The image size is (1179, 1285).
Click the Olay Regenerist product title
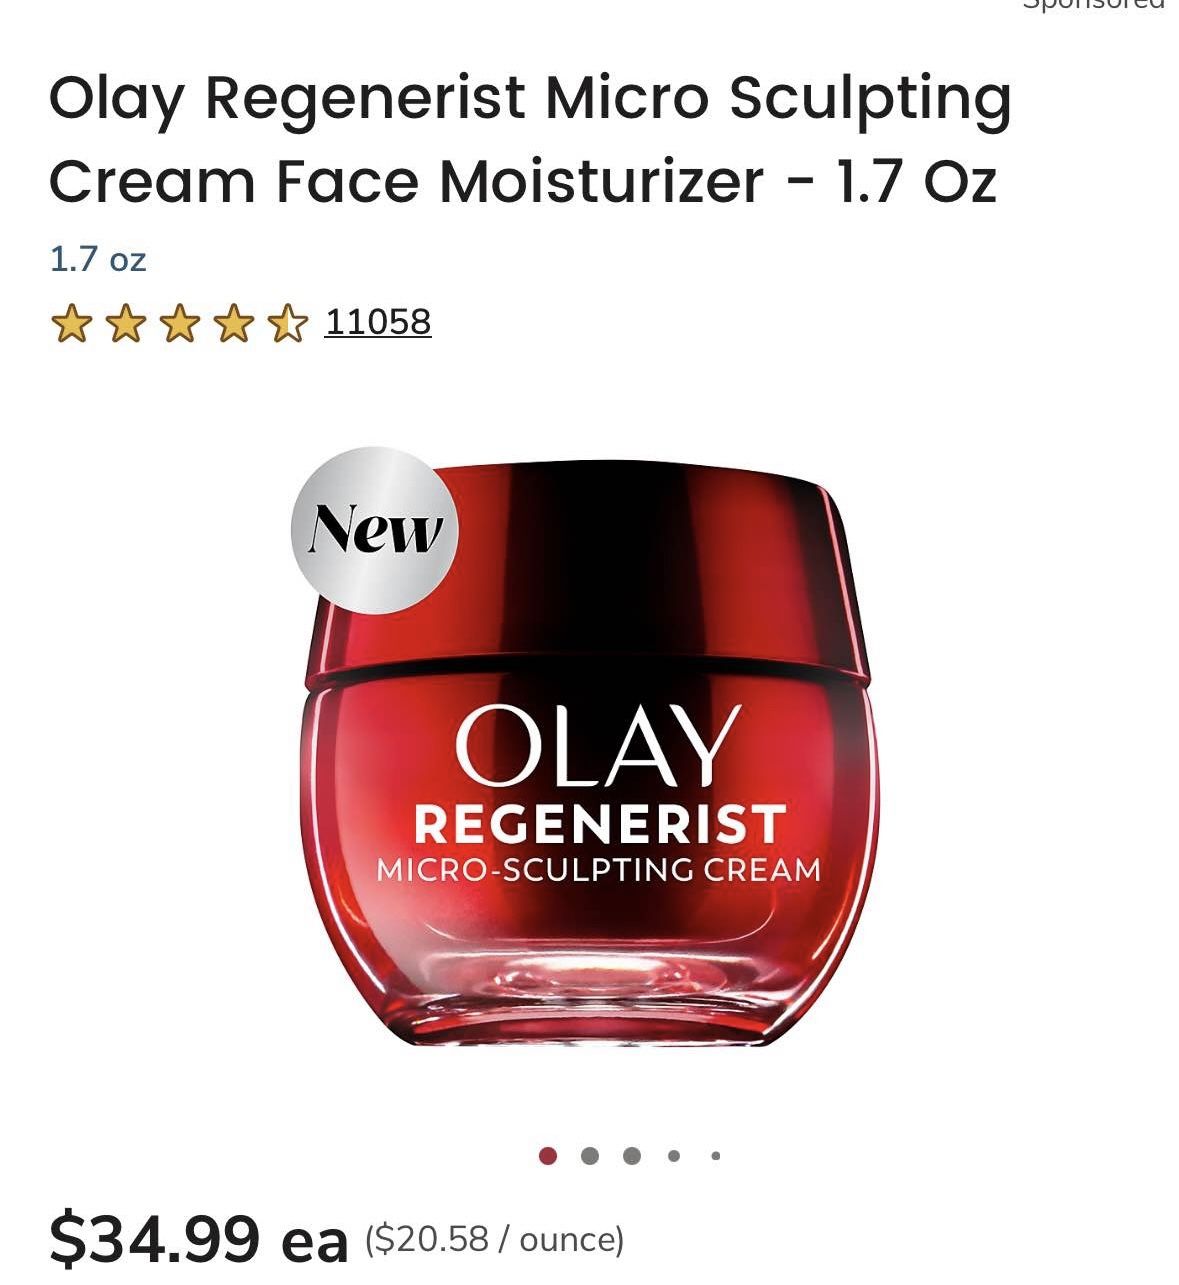click(x=531, y=139)
